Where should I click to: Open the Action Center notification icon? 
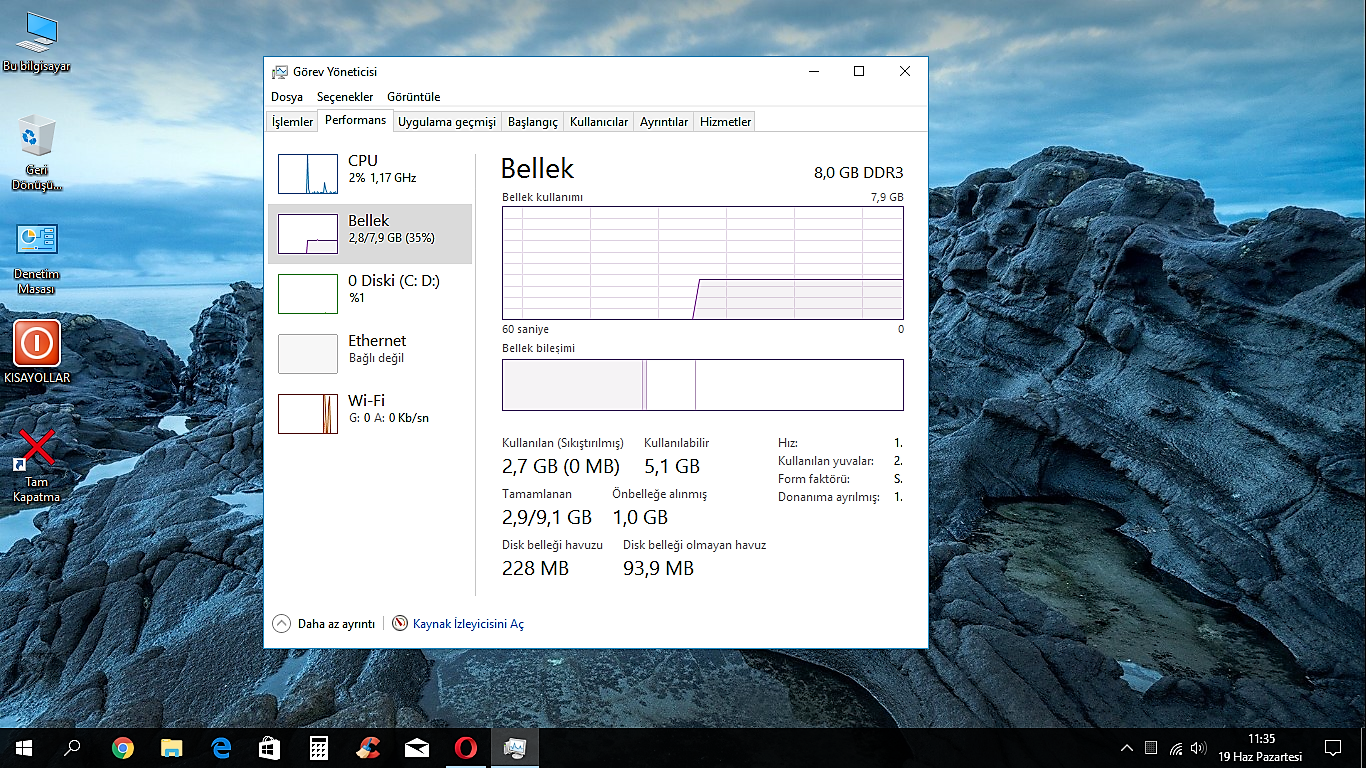pyautogui.click(x=1332, y=748)
